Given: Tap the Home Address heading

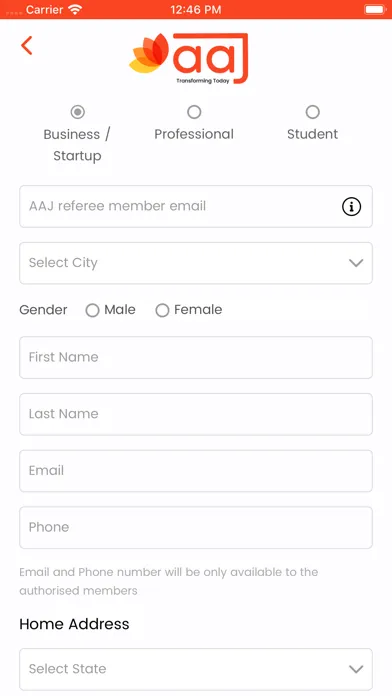Looking at the screenshot, I should tap(74, 624).
